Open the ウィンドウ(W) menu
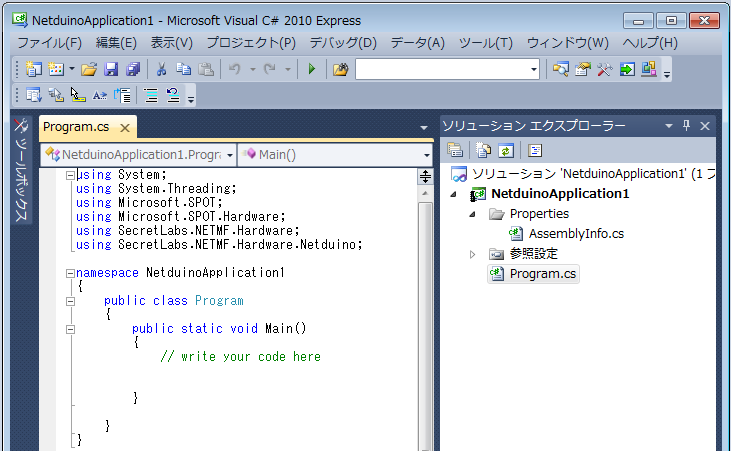The width and height of the screenshot is (731, 451). point(568,43)
